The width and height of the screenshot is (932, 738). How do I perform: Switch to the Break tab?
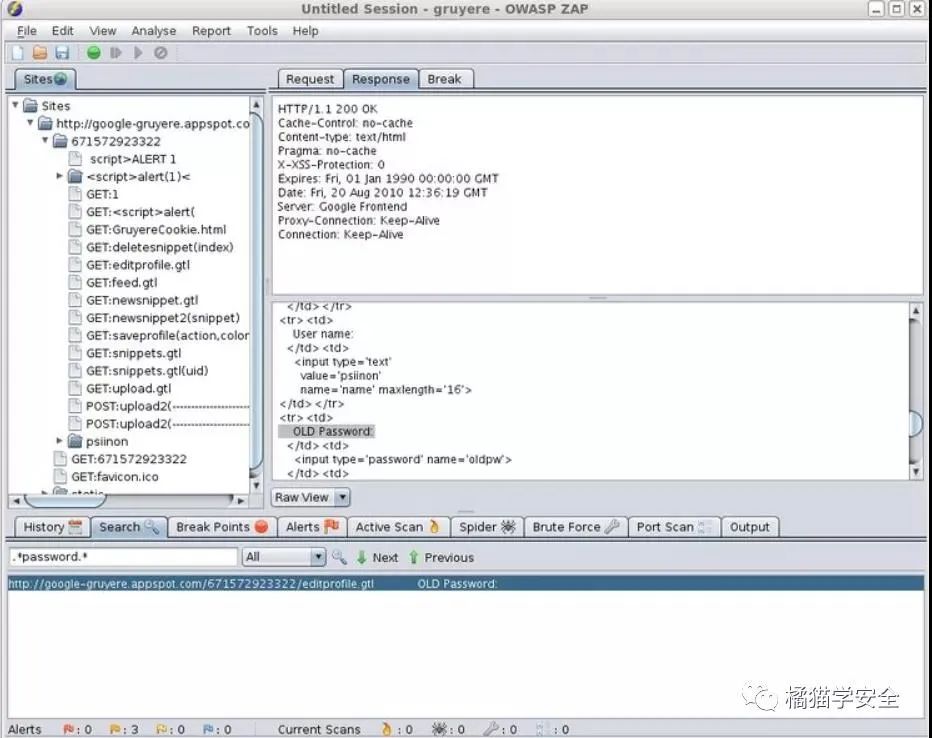(444, 79)
